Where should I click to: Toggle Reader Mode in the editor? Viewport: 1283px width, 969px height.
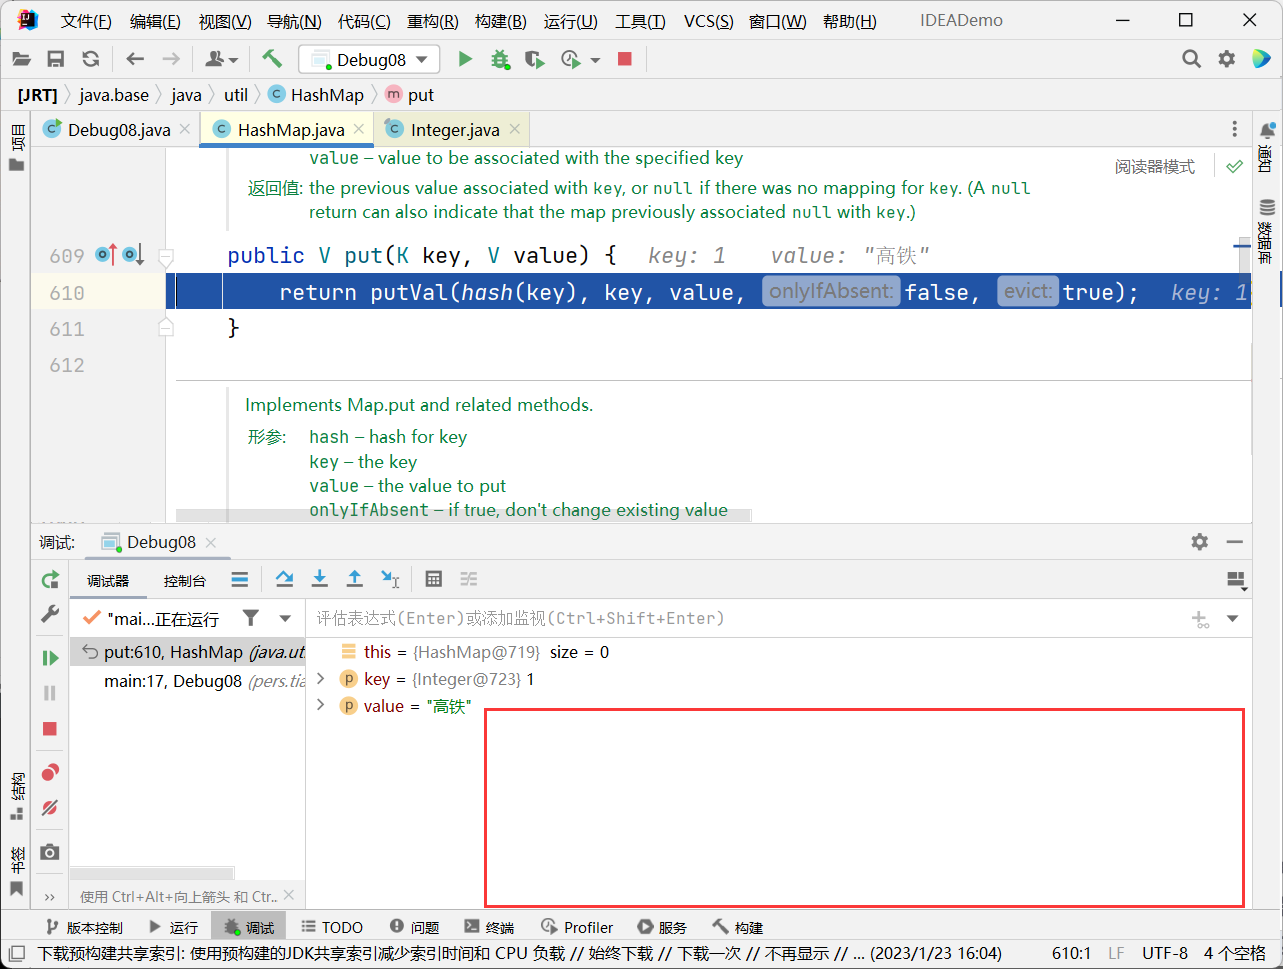[1154, 167]
